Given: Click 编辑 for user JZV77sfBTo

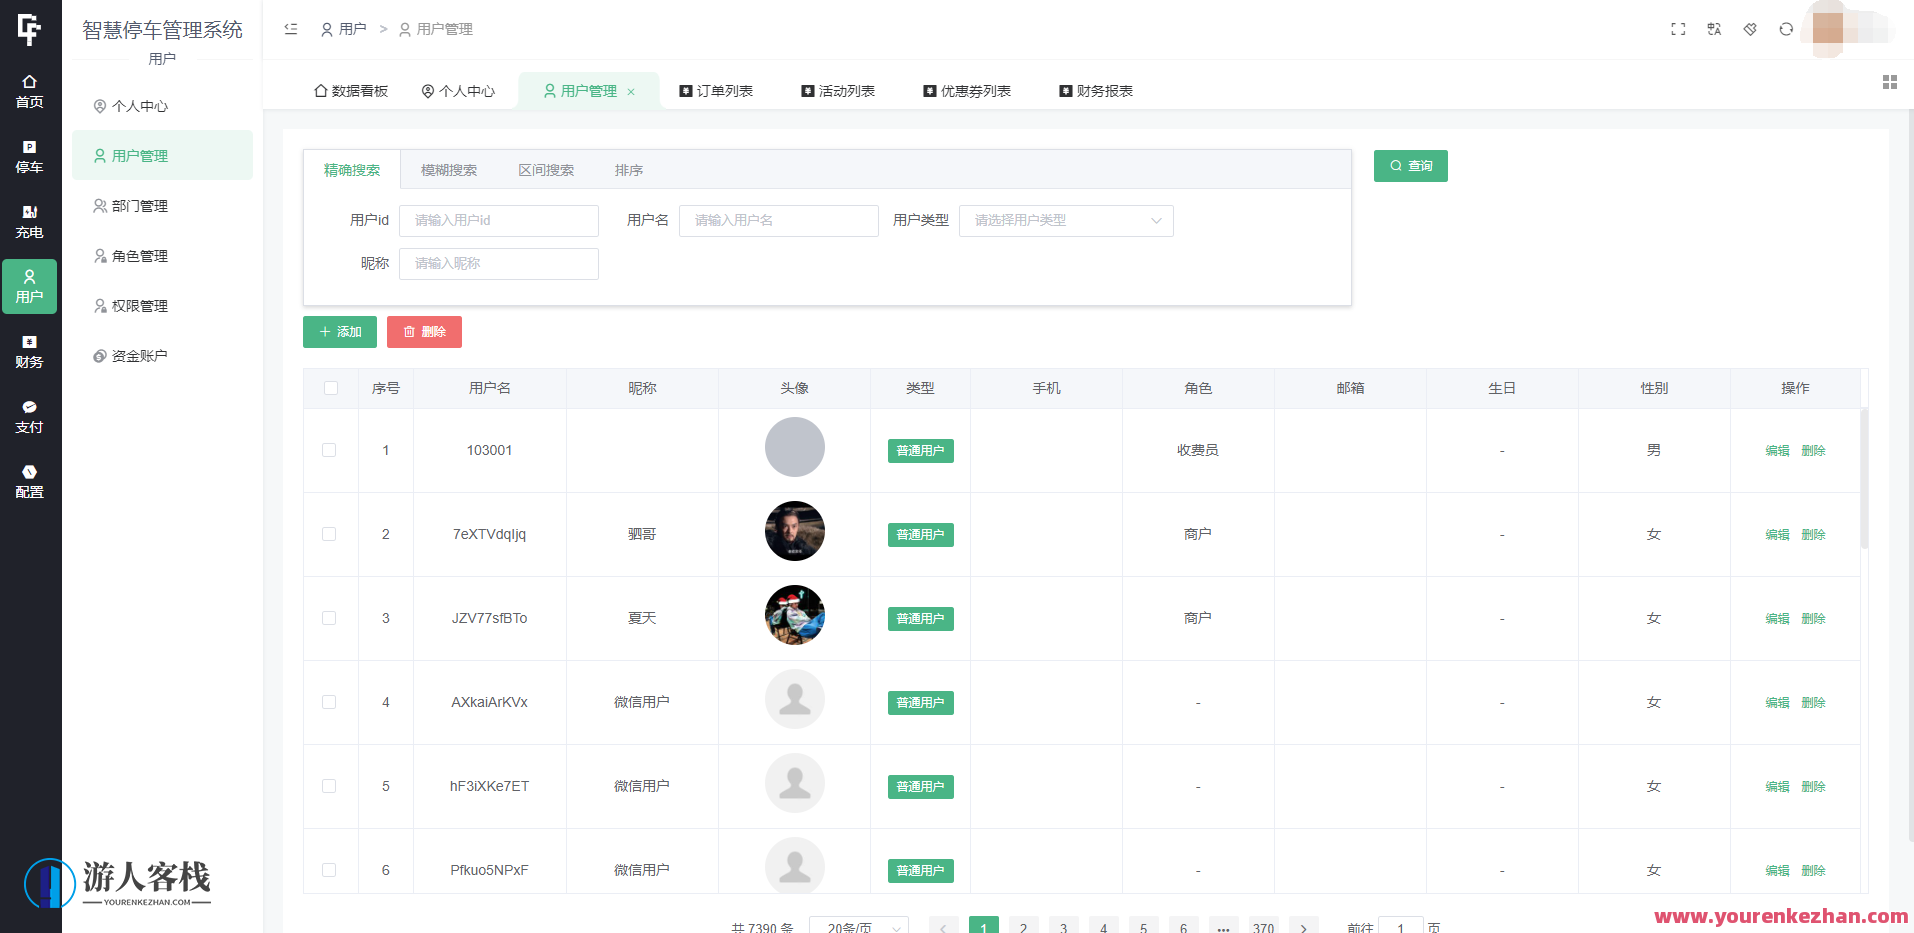Looking at the screenshot, I should click(1777, 618).
